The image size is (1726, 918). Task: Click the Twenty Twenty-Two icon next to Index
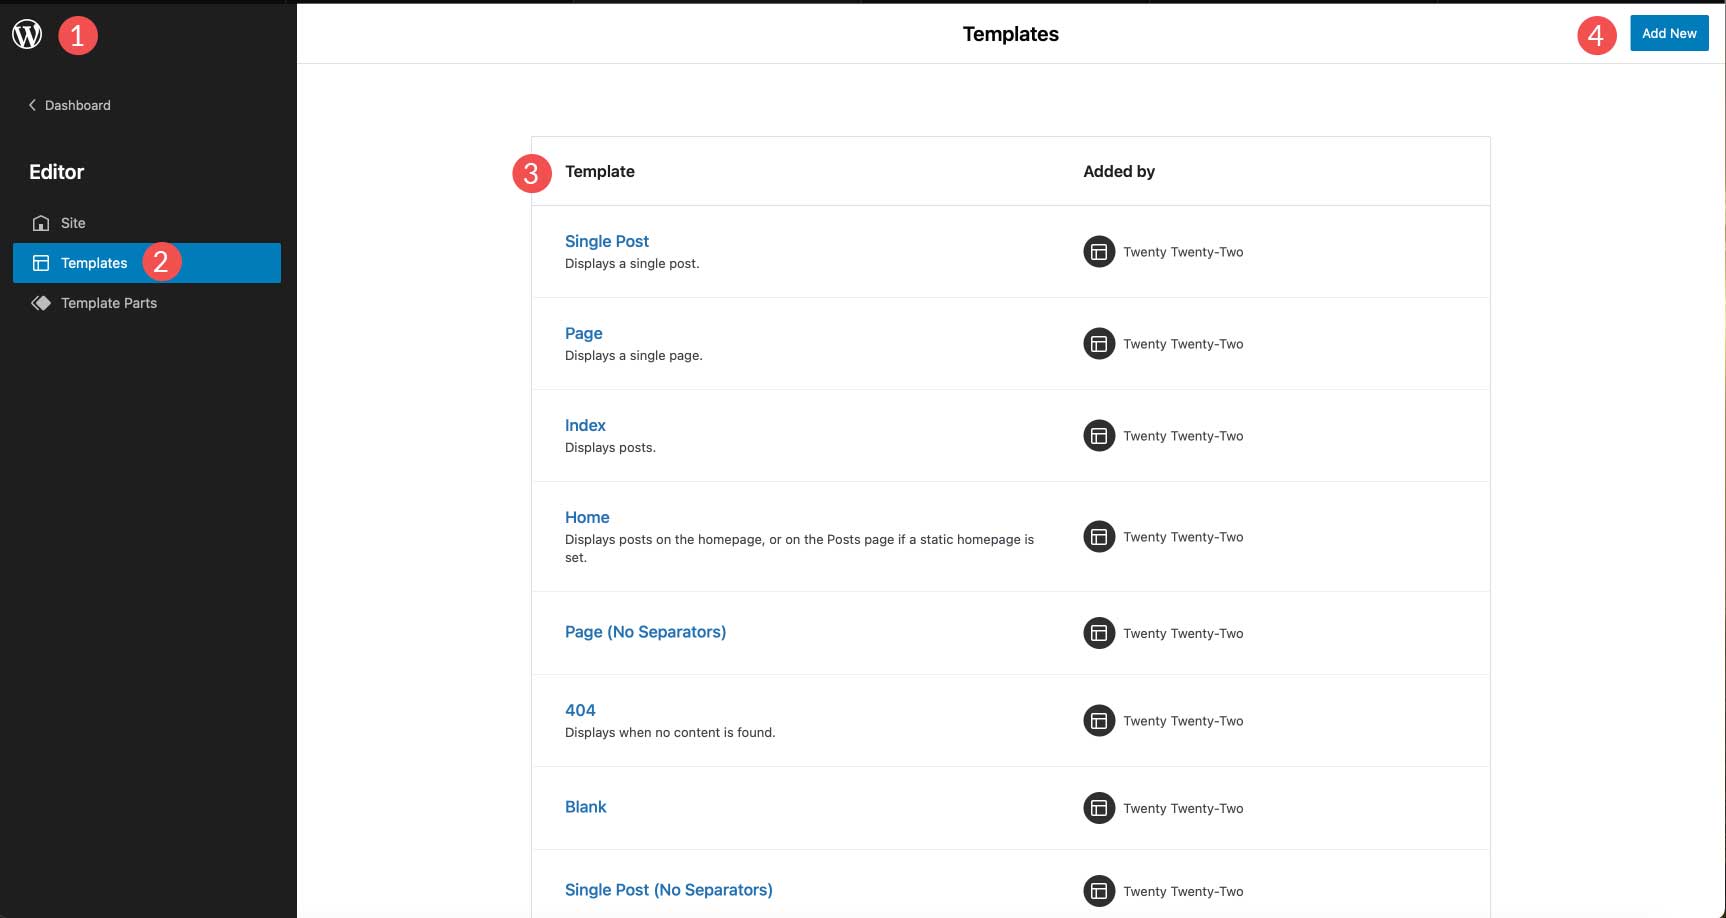click(x=1099, y=435)
